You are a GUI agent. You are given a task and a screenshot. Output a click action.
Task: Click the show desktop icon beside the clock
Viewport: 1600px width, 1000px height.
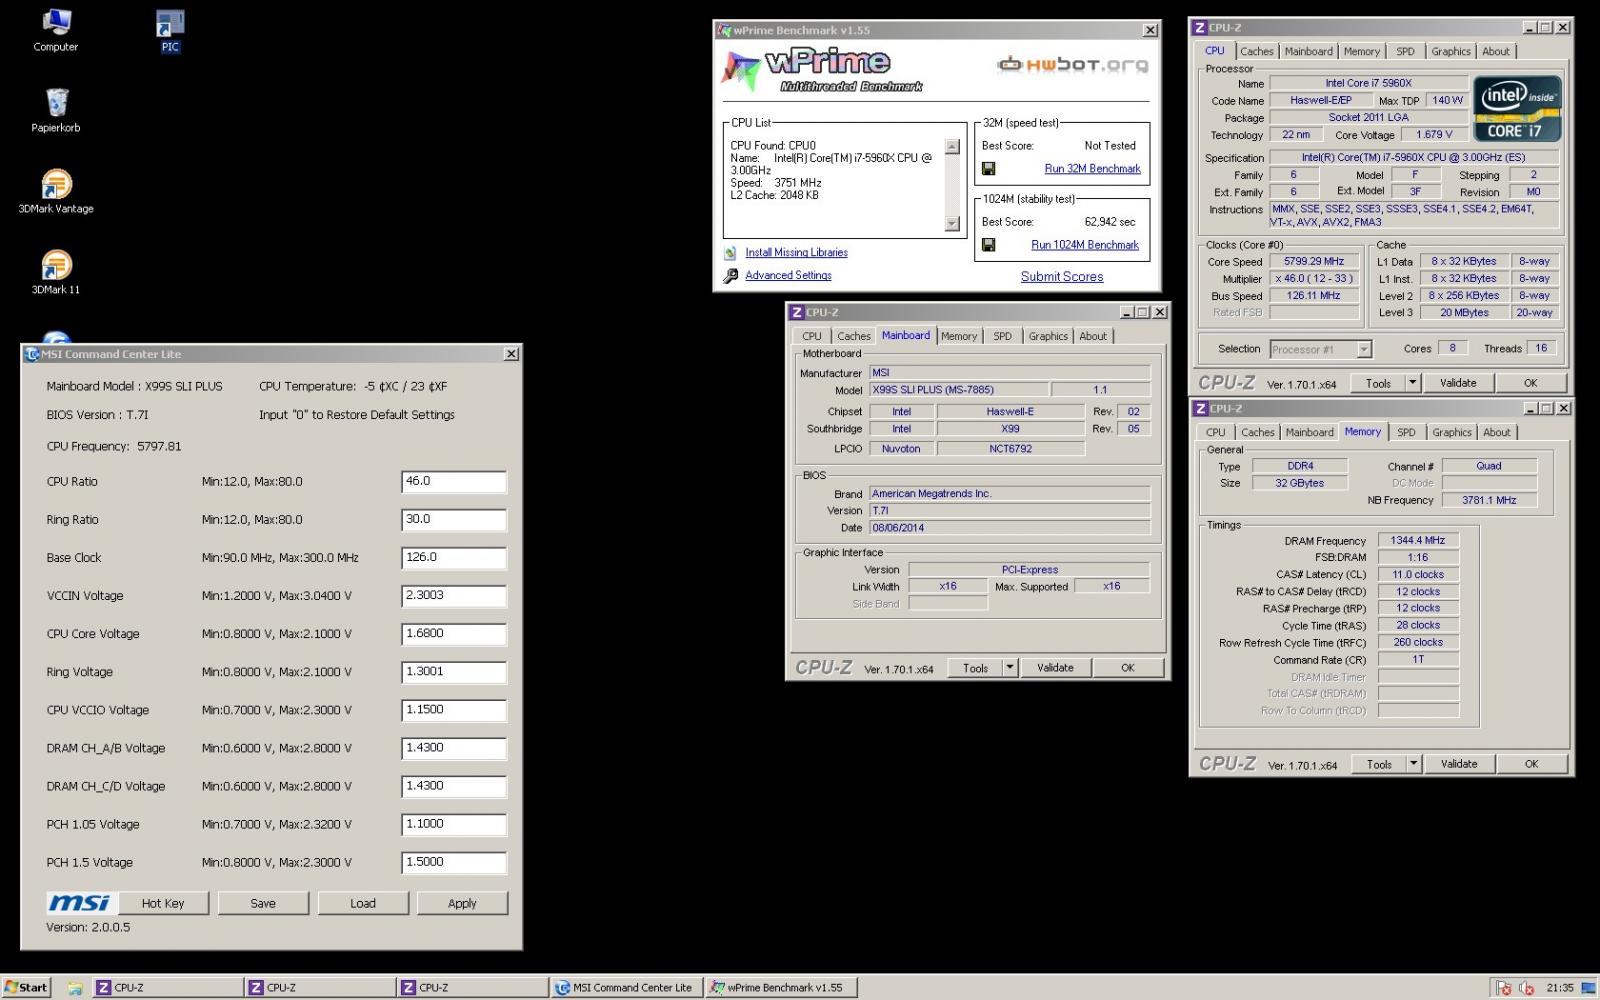pyautogui.click(x=1588, y=988)
